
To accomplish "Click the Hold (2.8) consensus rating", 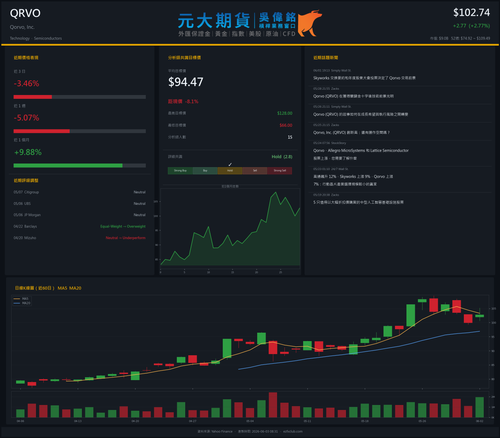I will click(x=282, y=157).
